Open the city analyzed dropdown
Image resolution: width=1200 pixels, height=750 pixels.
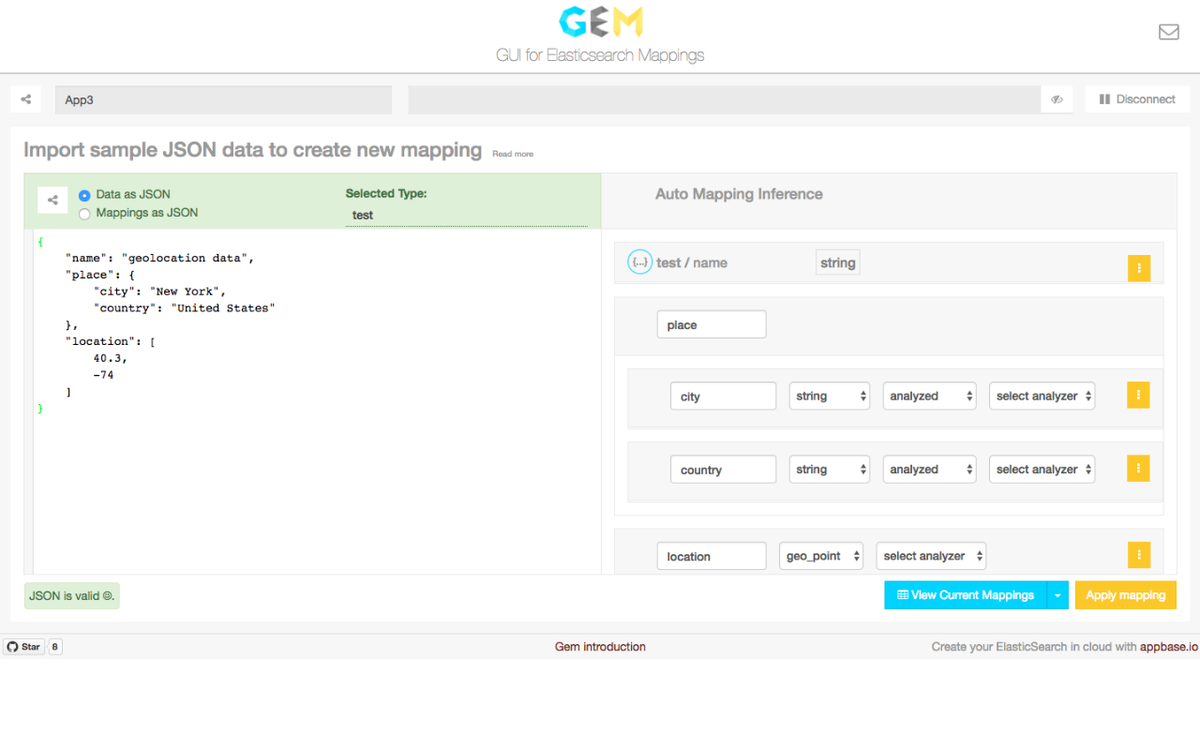929,396
